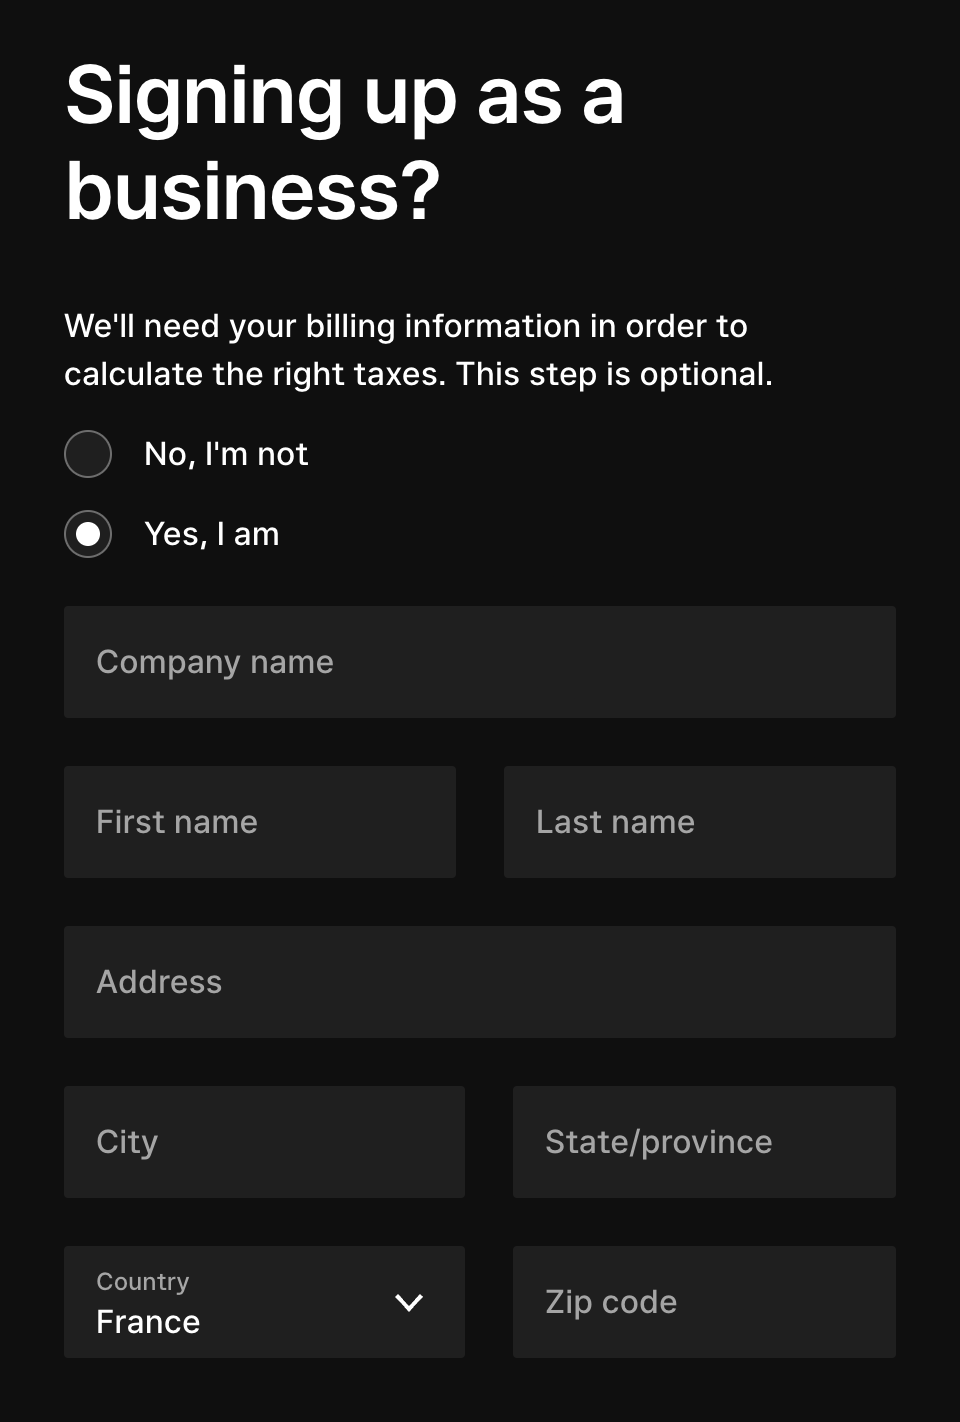Click the small Country field label
The height and width of the screenshot is (1422, 960).
[x=142, y=1281]
